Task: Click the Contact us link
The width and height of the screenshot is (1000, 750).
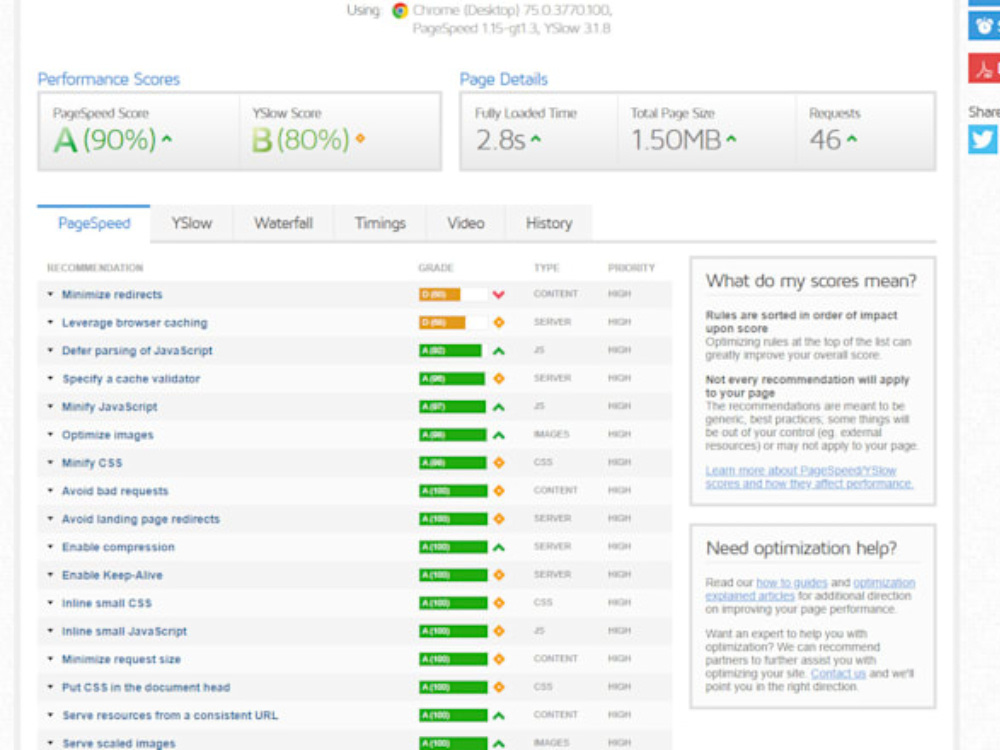Action: tap(838, 673)
